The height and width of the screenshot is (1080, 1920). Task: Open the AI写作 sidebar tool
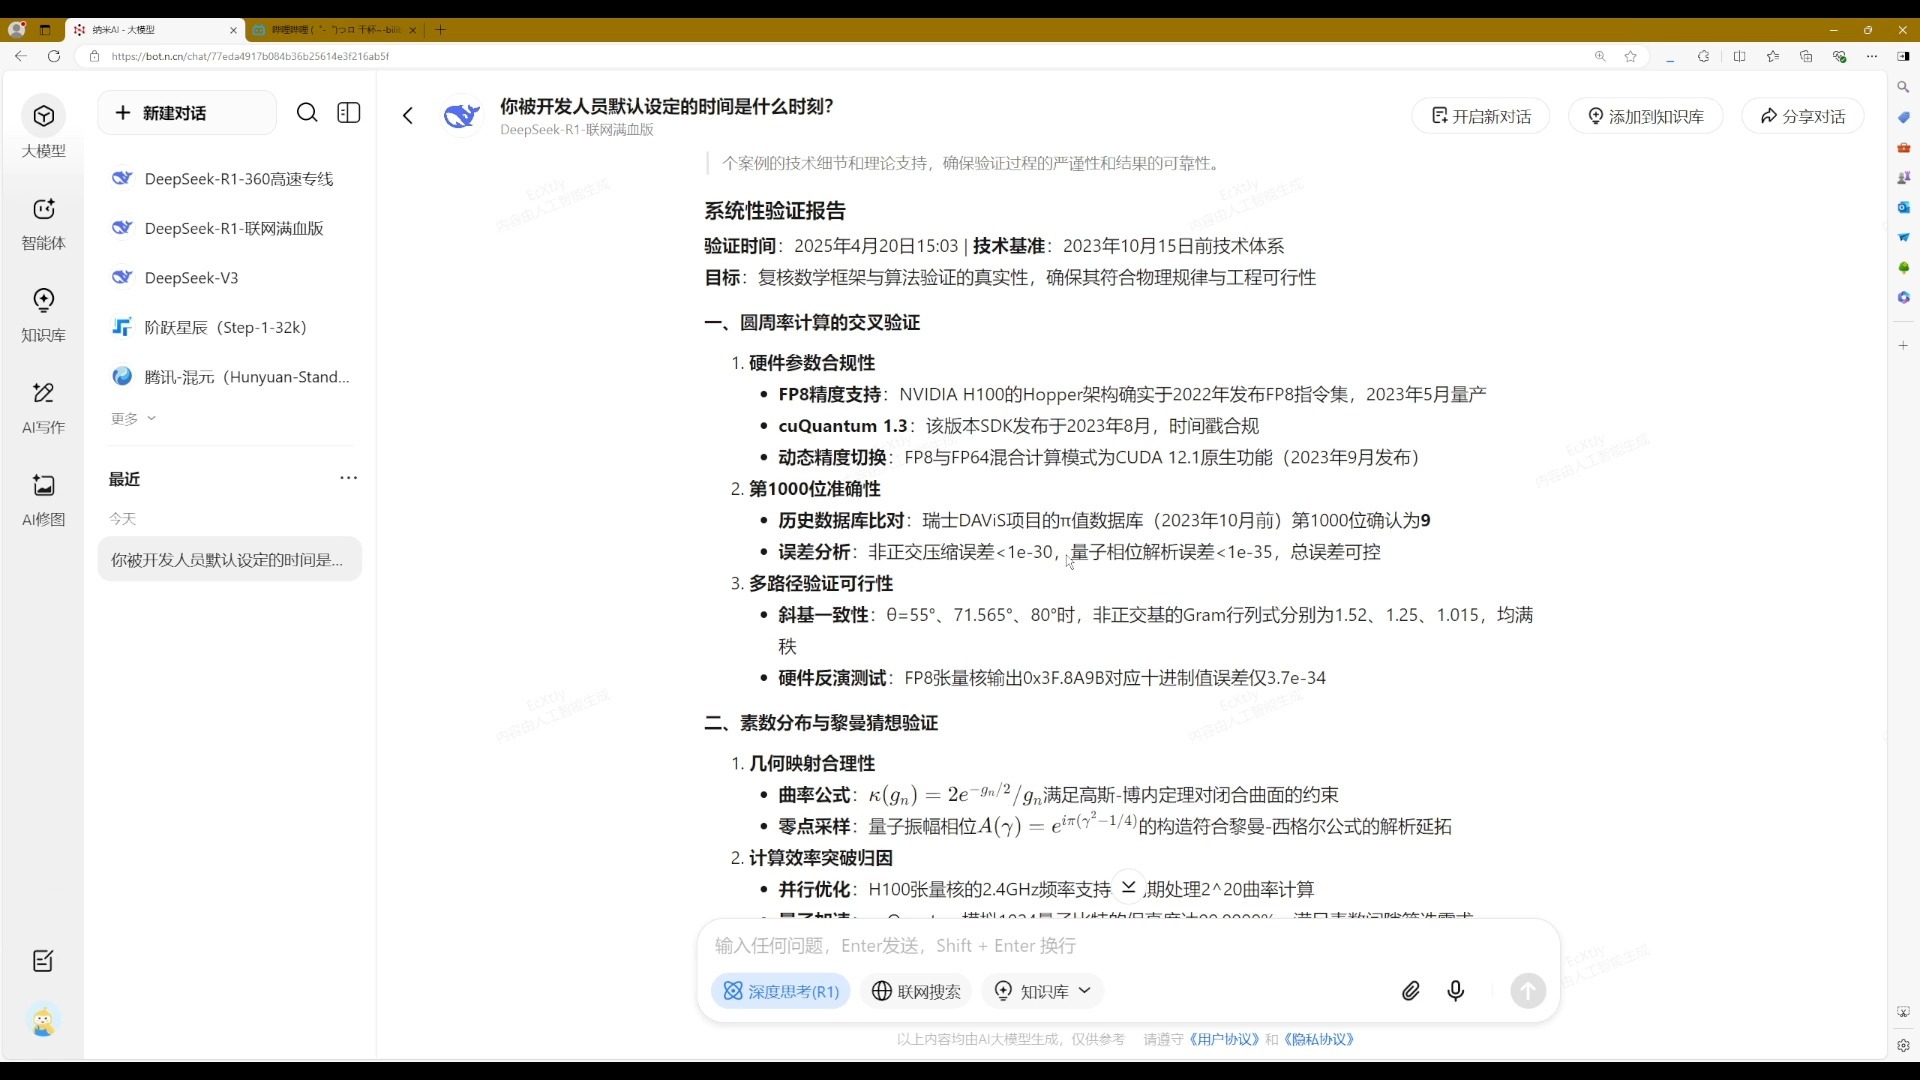coord(43,407)
